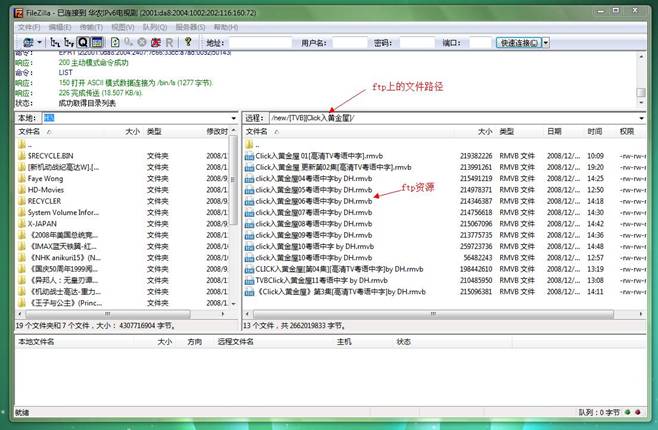Select file click入黄金屋08粤语中字by DH.rmvb

tap(314, 224)
